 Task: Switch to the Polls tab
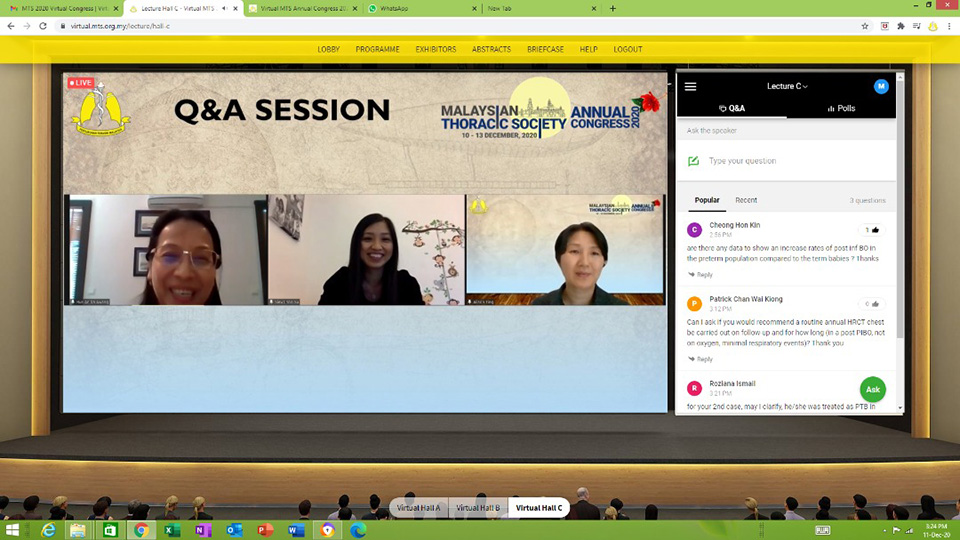tap(841, 108)
